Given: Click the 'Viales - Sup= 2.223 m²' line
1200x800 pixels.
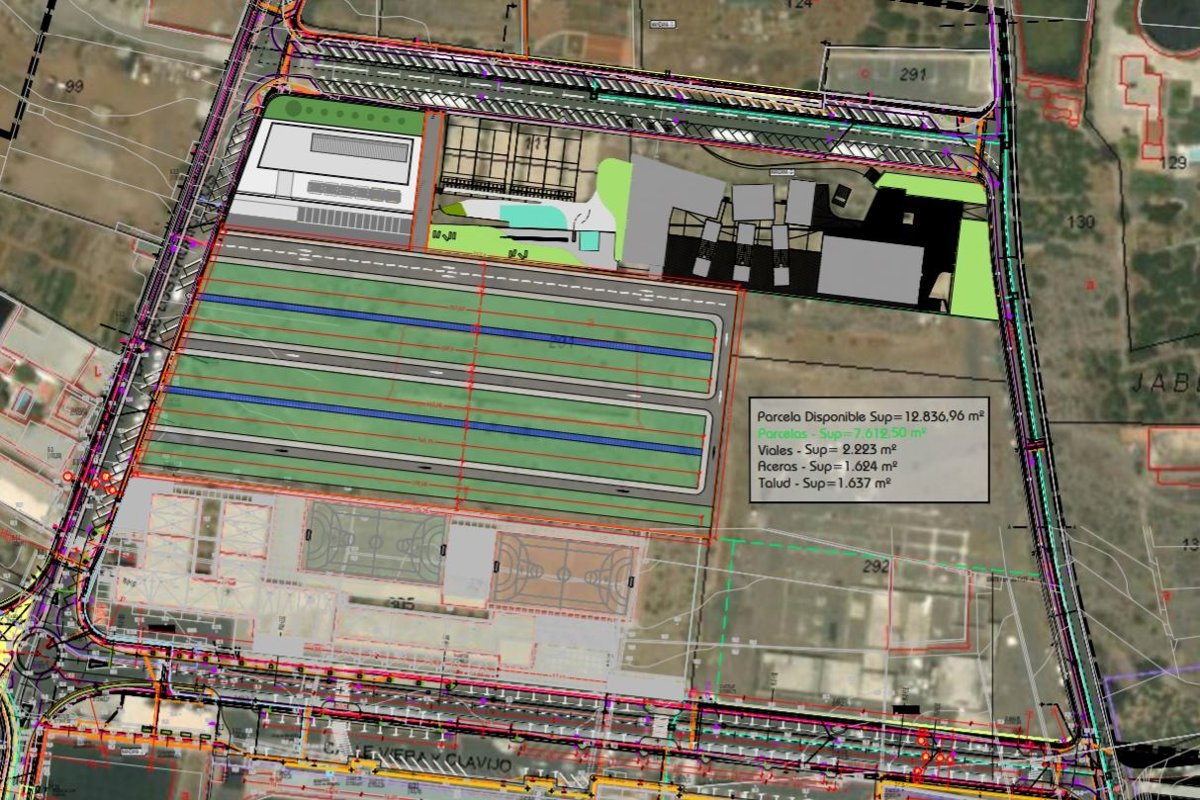Looking at the screenshot, I should 826,450.
